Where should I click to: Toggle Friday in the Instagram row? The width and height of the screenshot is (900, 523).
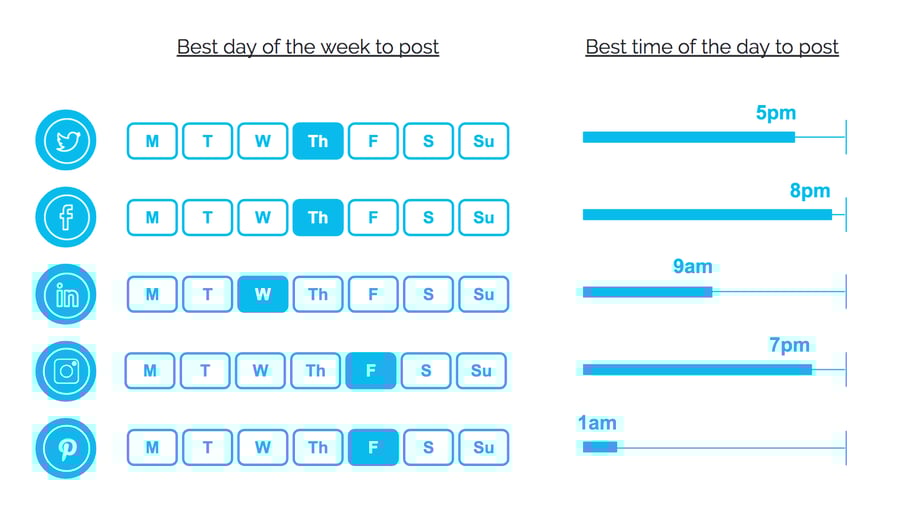click(x=371, y=371)
